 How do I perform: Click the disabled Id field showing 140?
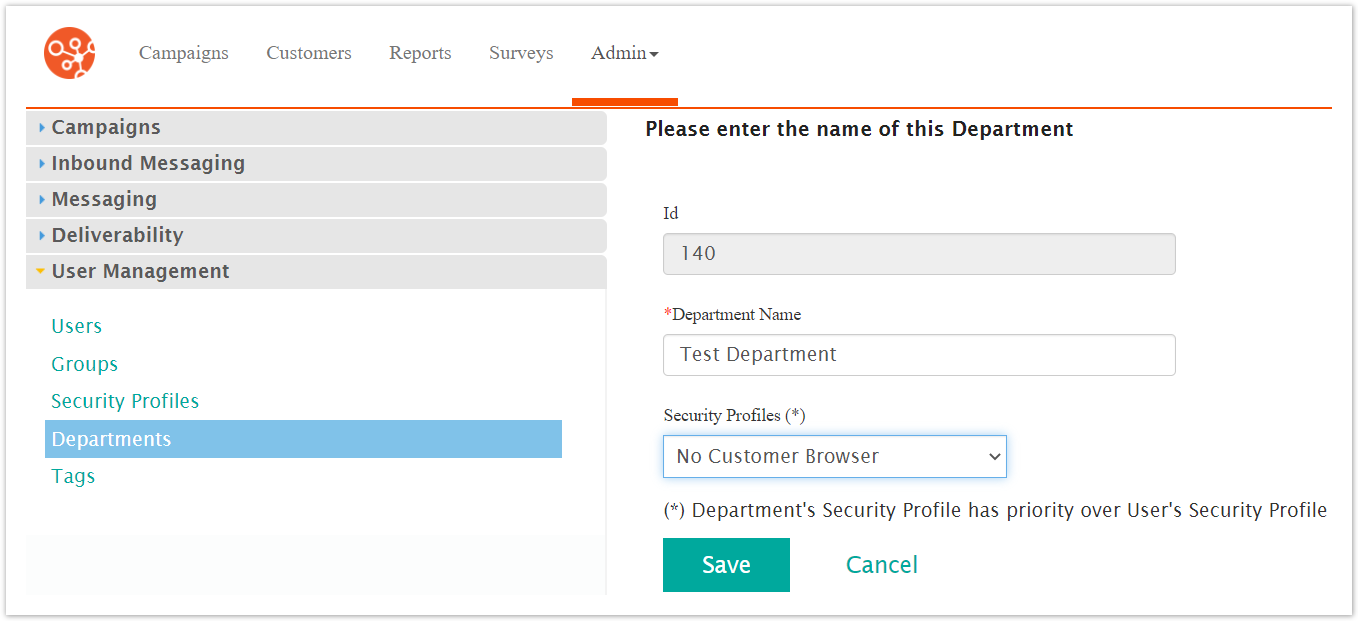tap(919, 254)
